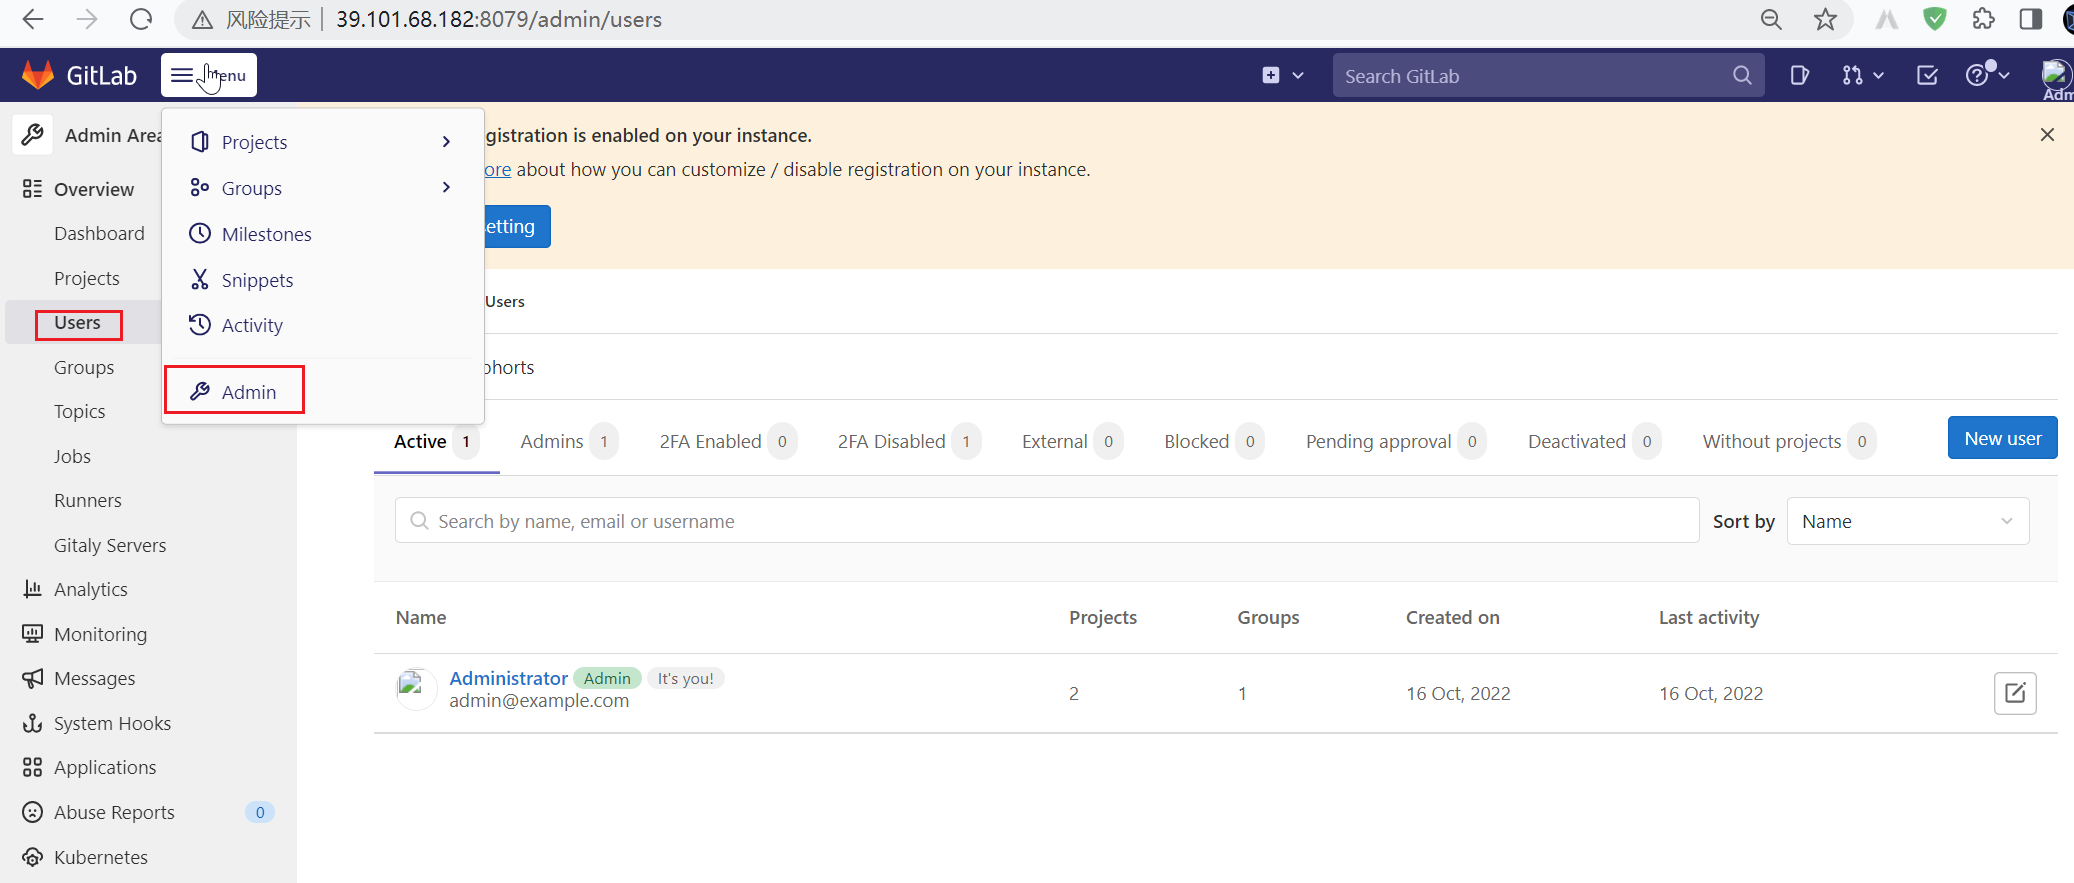This screenshot has width=2074, height=883.
Task: Open the Projects entry in the menu
Action: coord(320,142)
